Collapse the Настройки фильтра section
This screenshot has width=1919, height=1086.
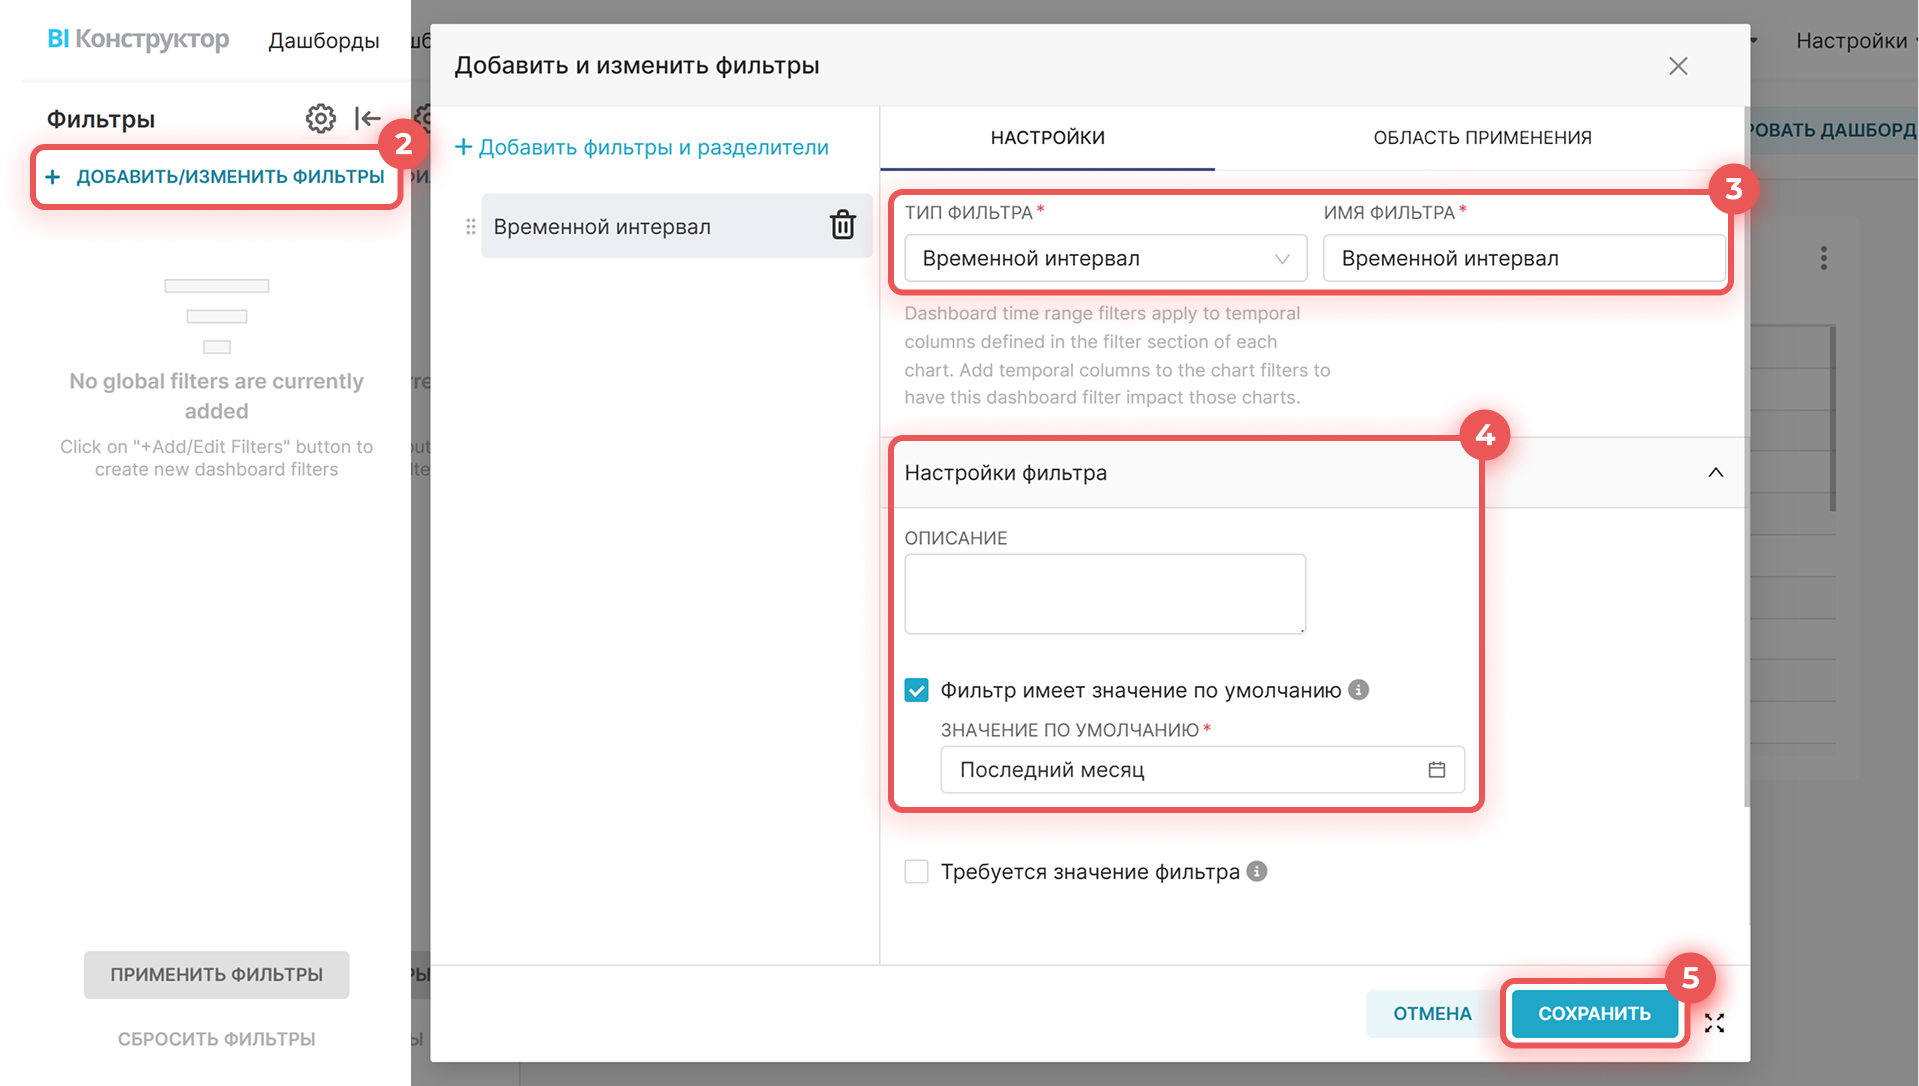pyautogui.click(x=1715, y=473)
